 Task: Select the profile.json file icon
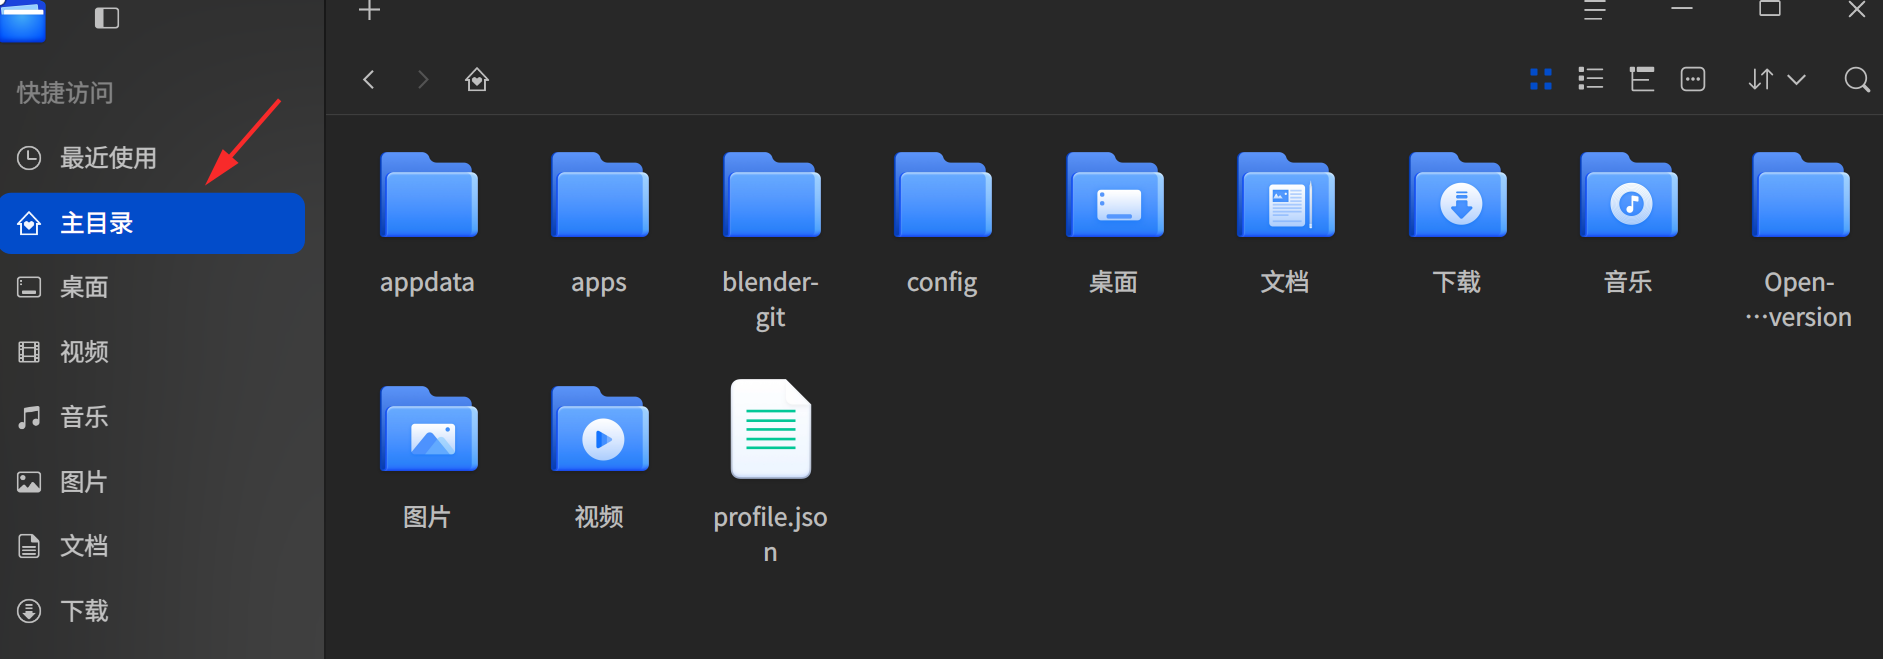[x=771, y=429]
